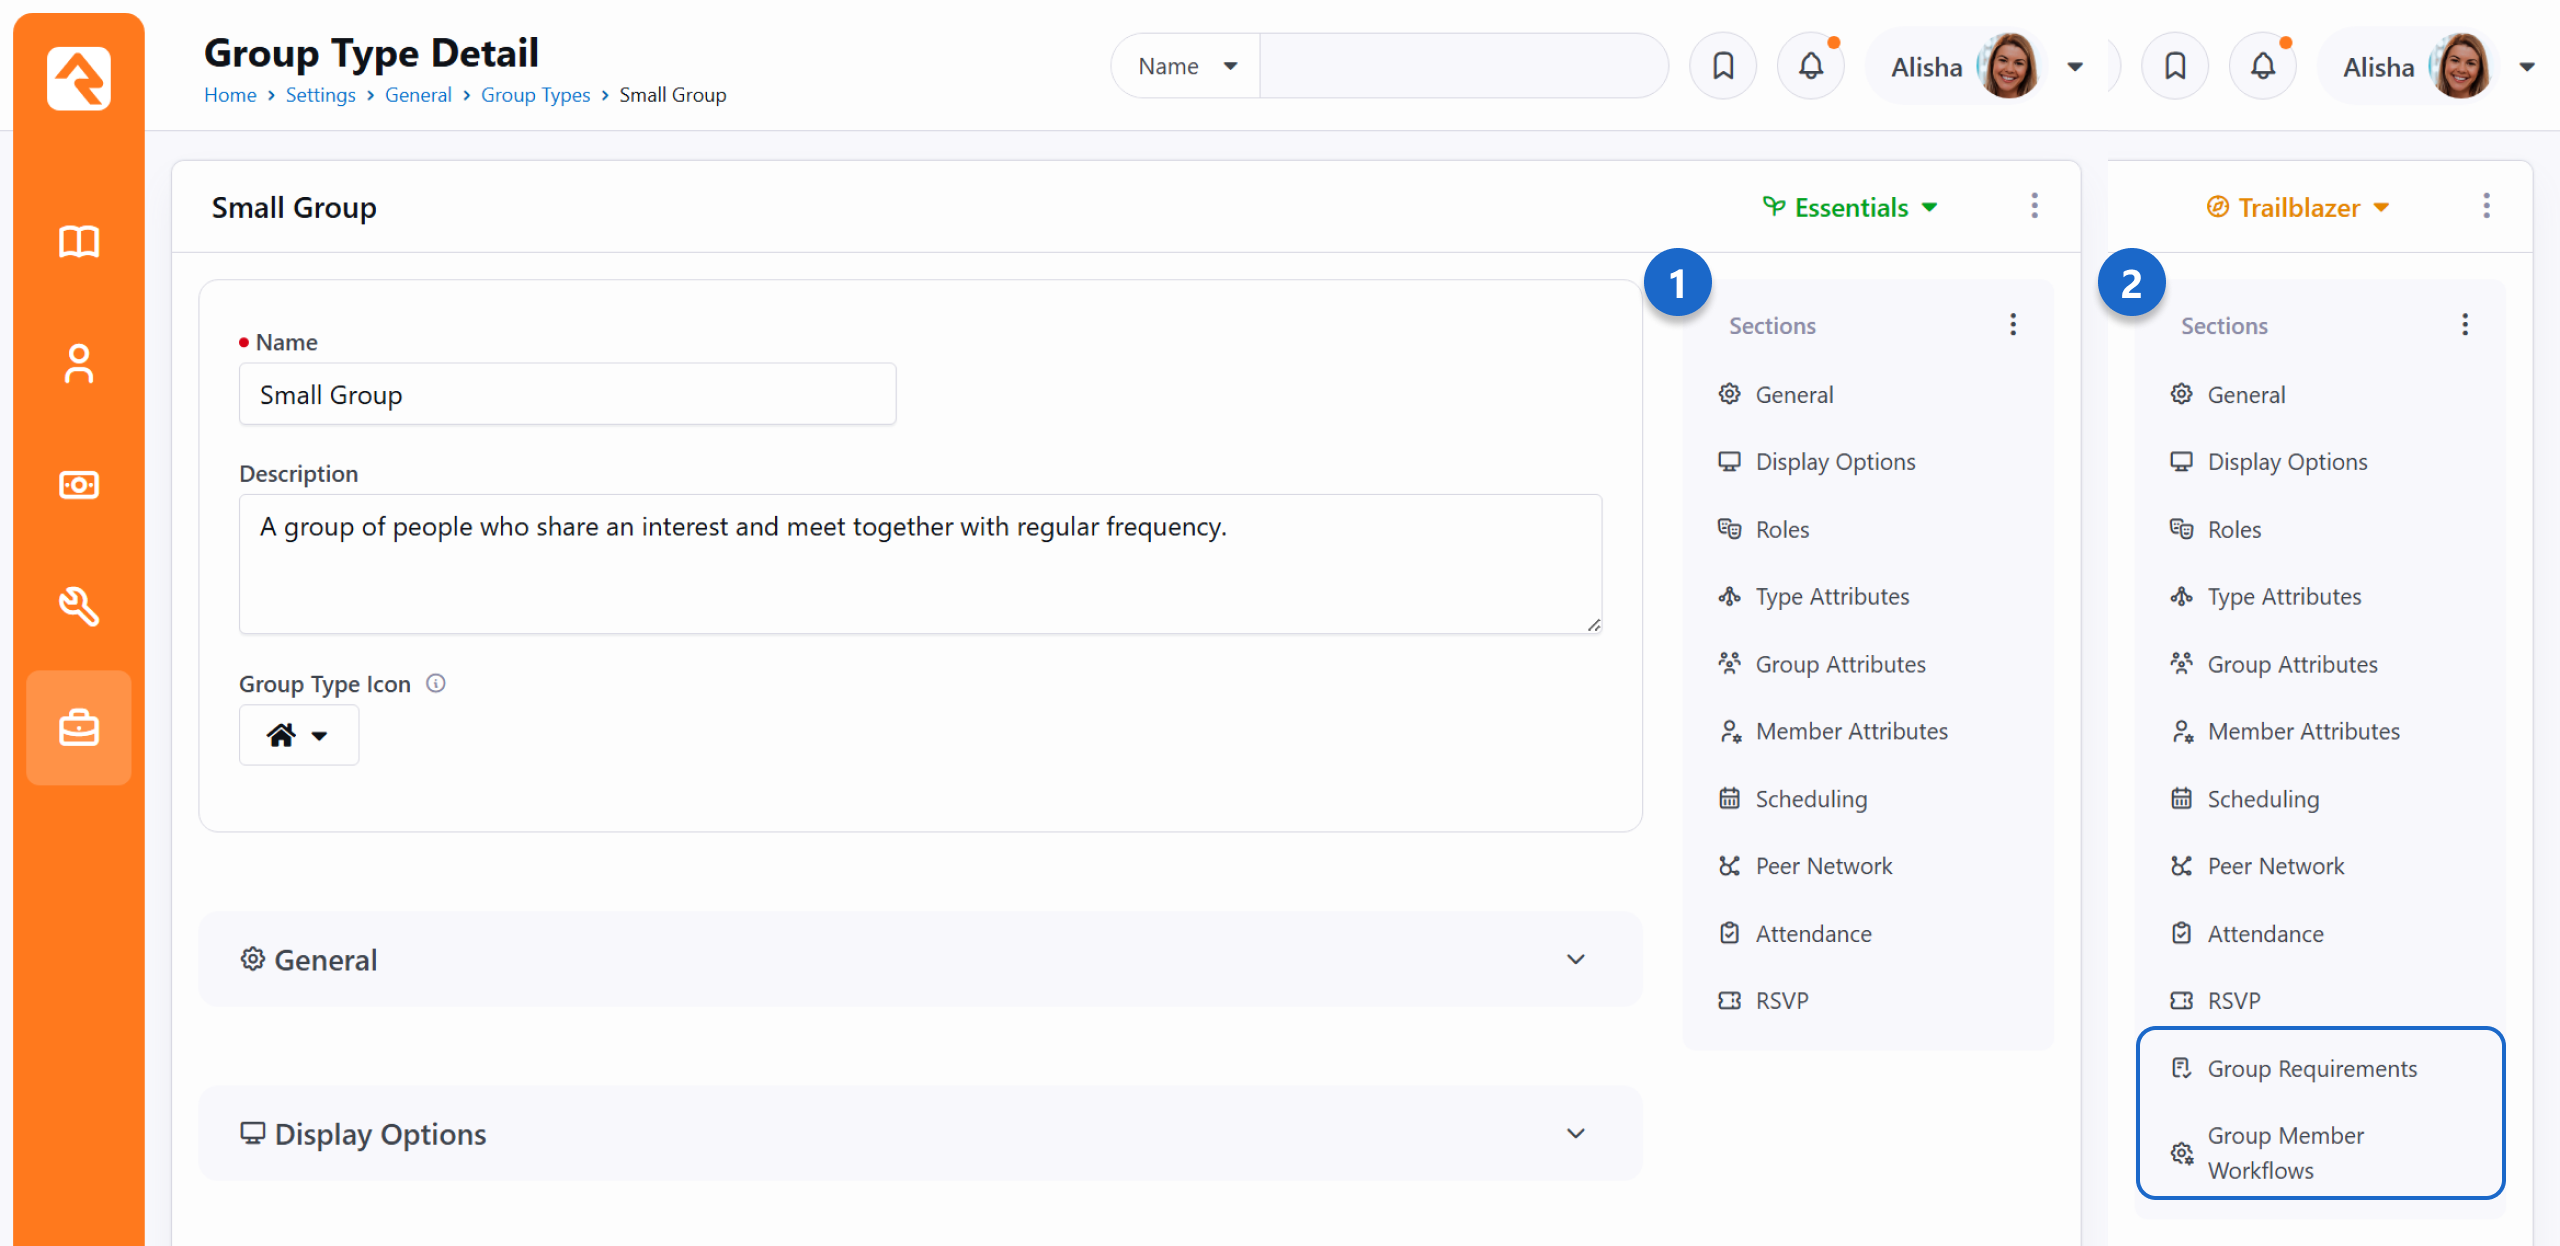Open the first Sections panel three-dot menu
Screen dimensions: 2560x1246
point(2013,325)
